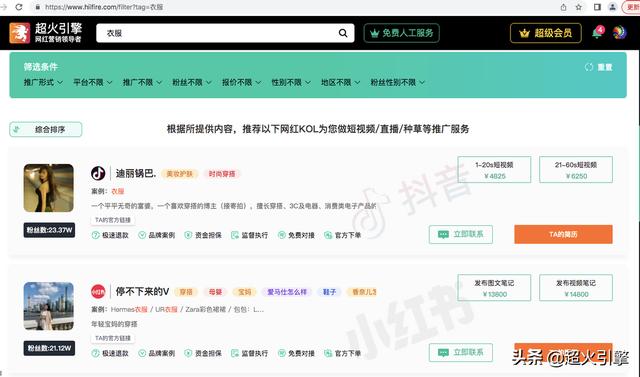Click the Xiaohongshu icon for 停不下来的V
The height and width of the screenshot is (377, 640).
(98, 291)
